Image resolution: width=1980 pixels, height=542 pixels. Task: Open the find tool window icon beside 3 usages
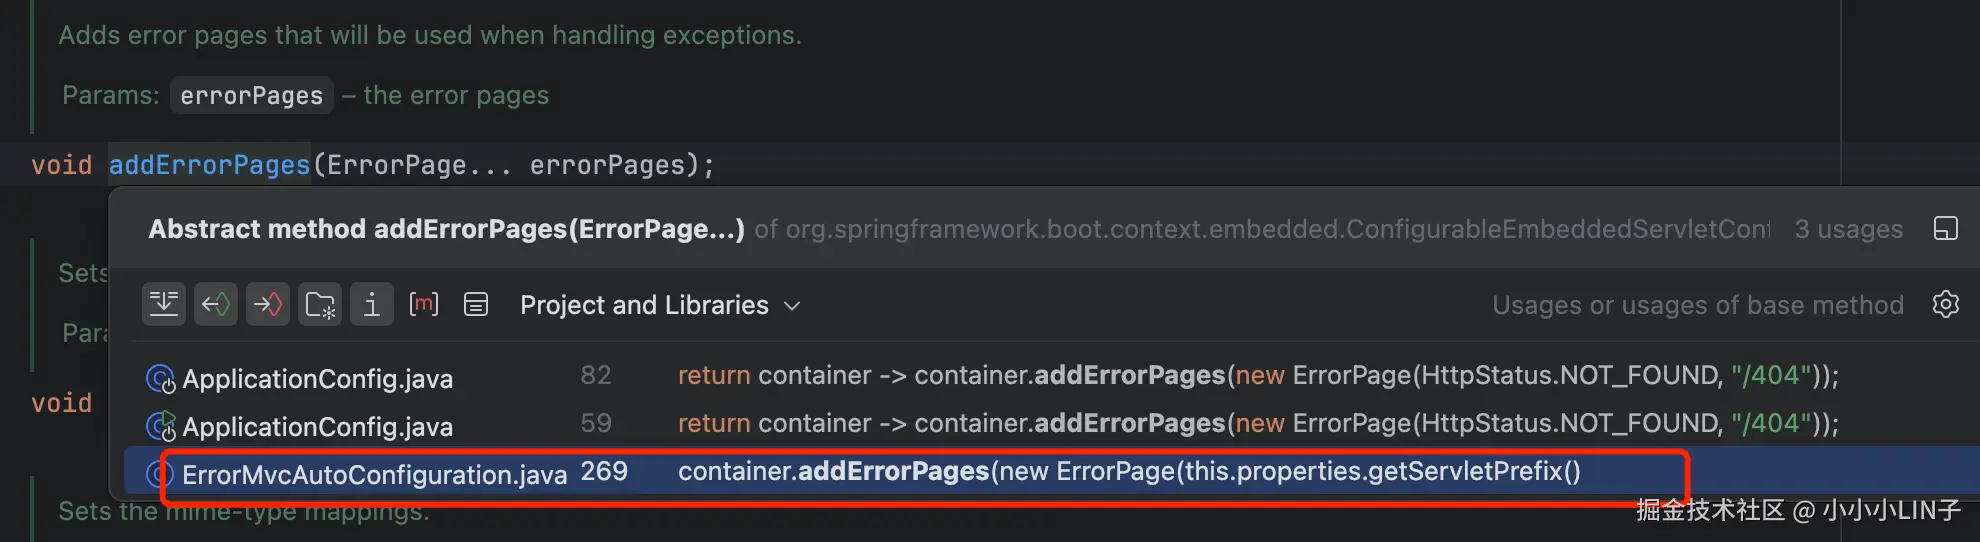(1946, 229)
